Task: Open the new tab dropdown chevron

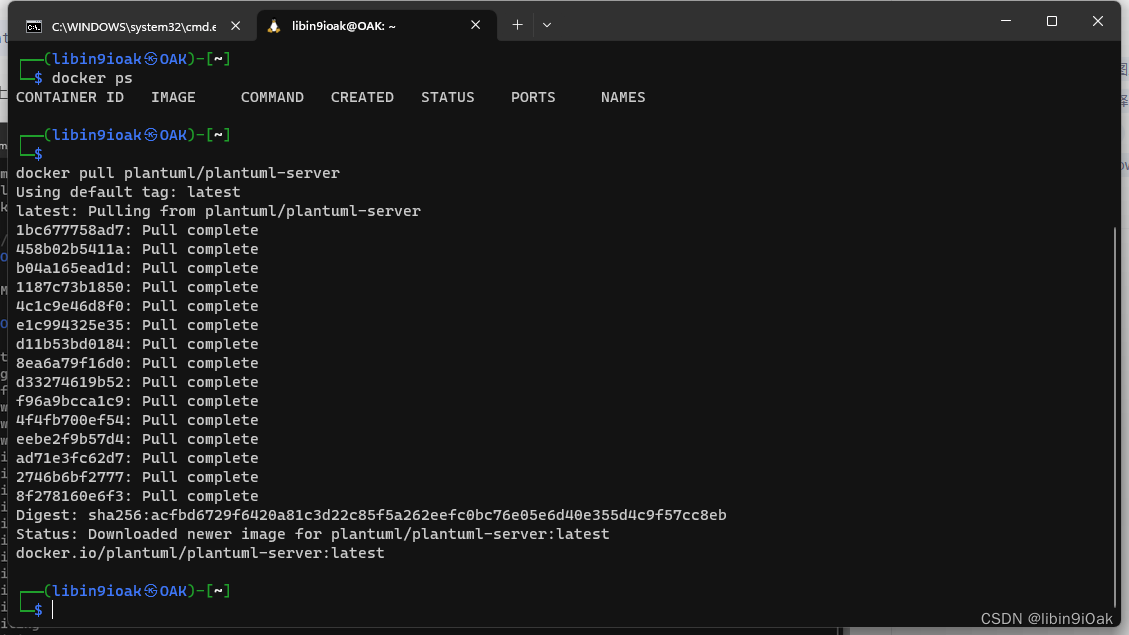Action: (546, 25)
